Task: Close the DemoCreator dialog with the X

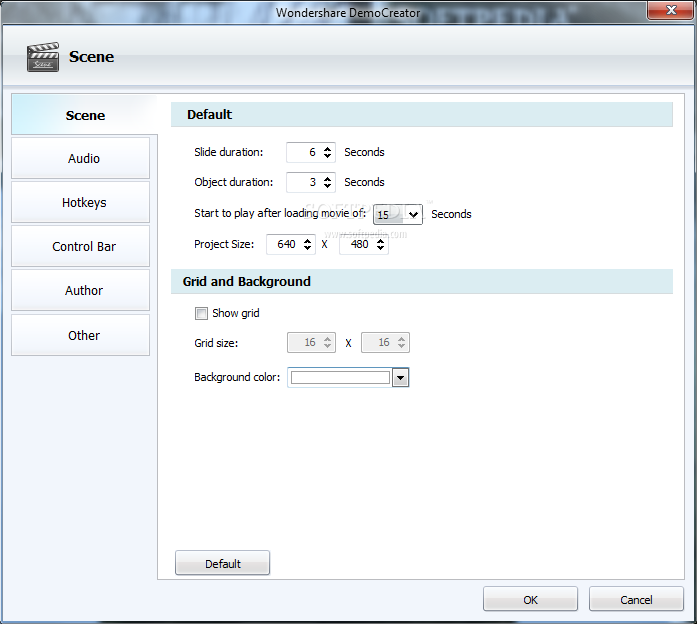Action: pyautogui.click(x=671, y=10)
